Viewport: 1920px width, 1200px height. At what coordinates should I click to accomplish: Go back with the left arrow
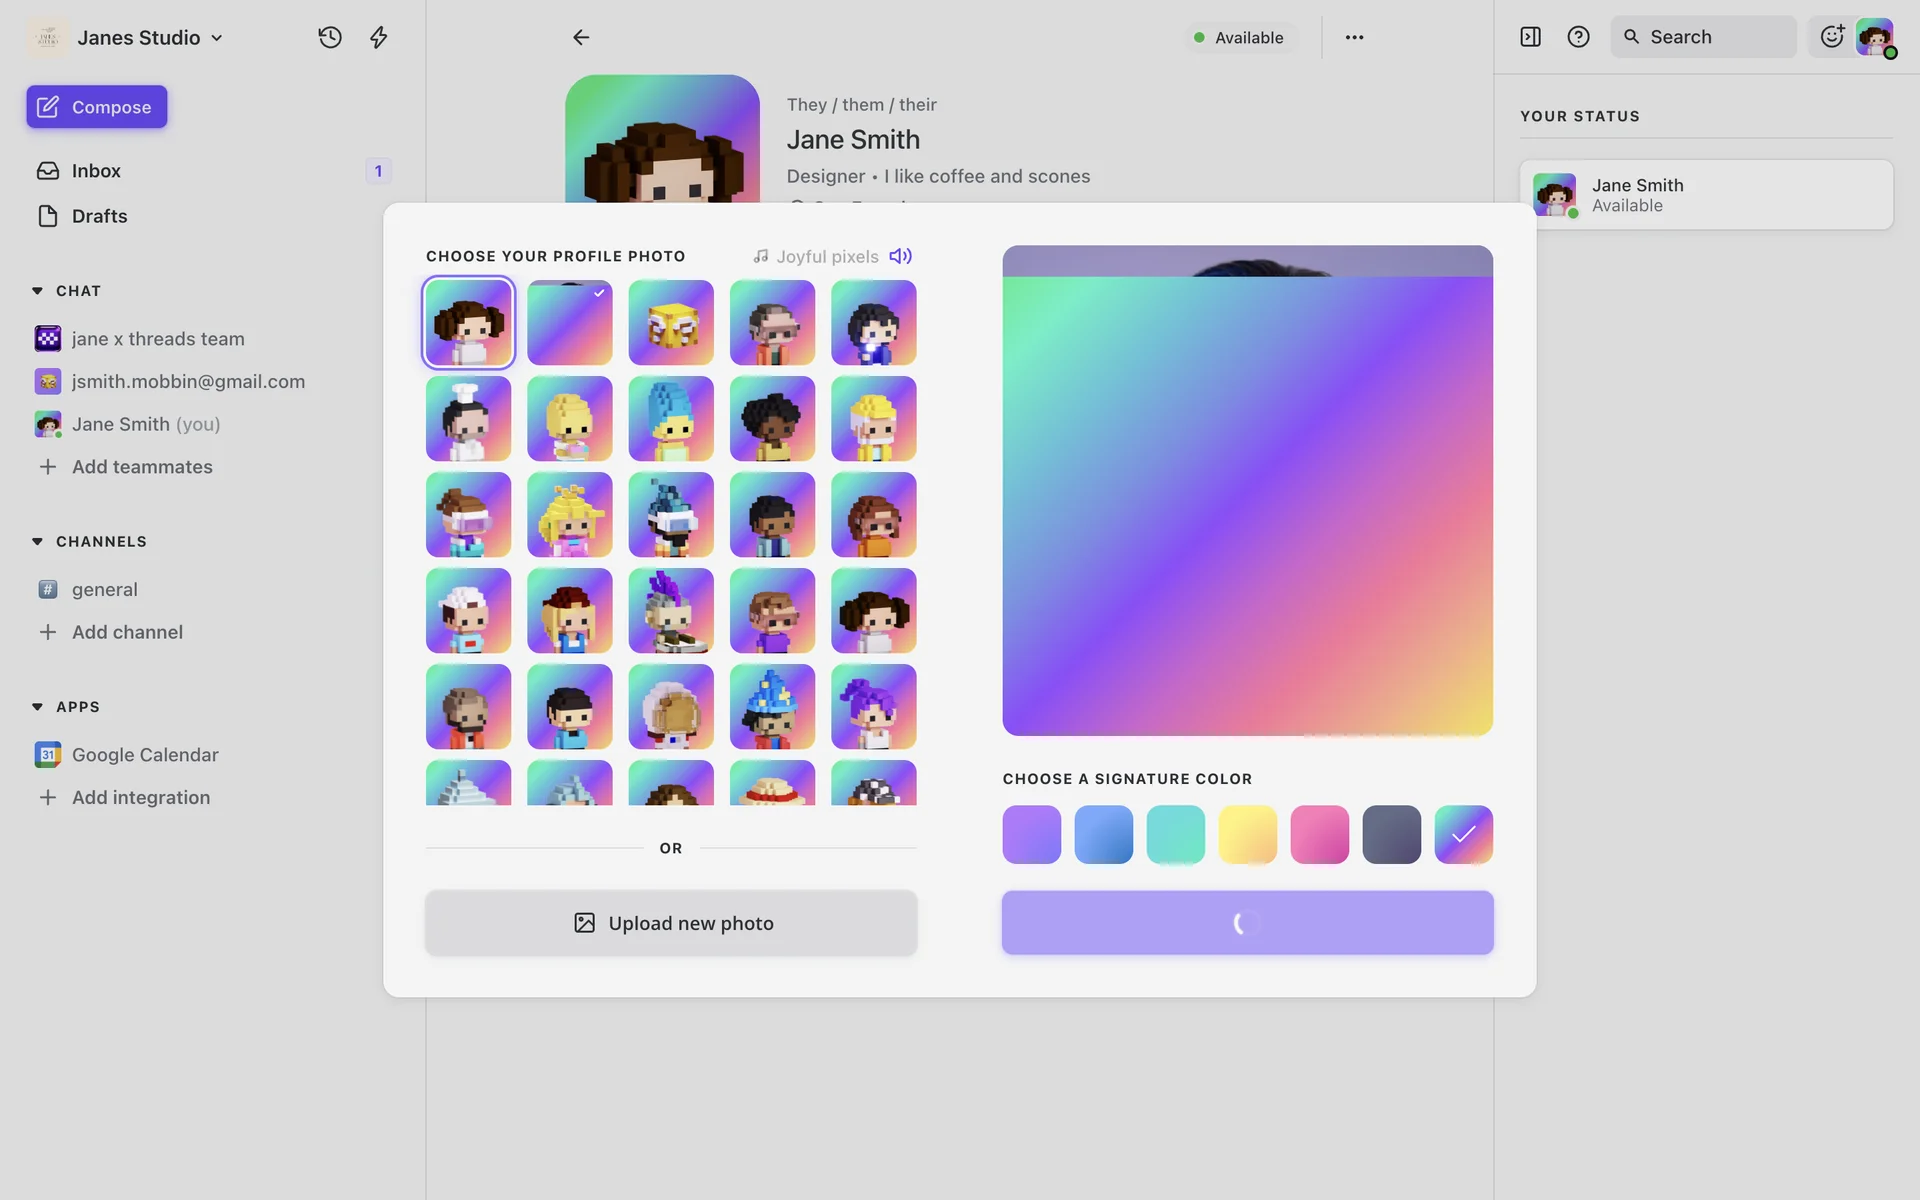pyautogui.click(x=581, y=37)
